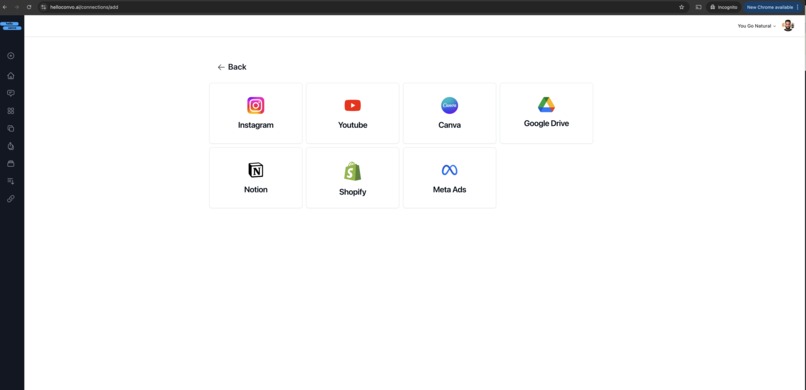Reload the page with the refresh icon
The height and width of the screenshot is (390, 806).
click(x=29, y=7)
